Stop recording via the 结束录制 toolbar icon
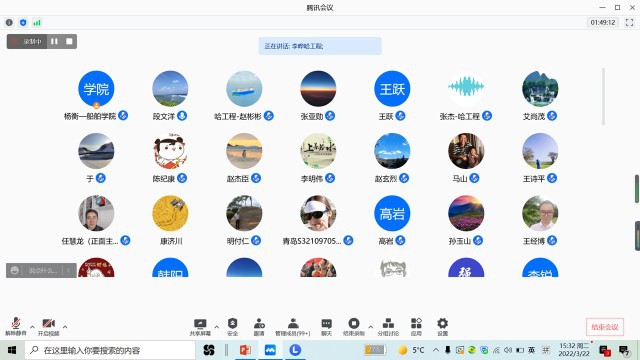Viewport: 640px width, 360px height. coord(354,327)
